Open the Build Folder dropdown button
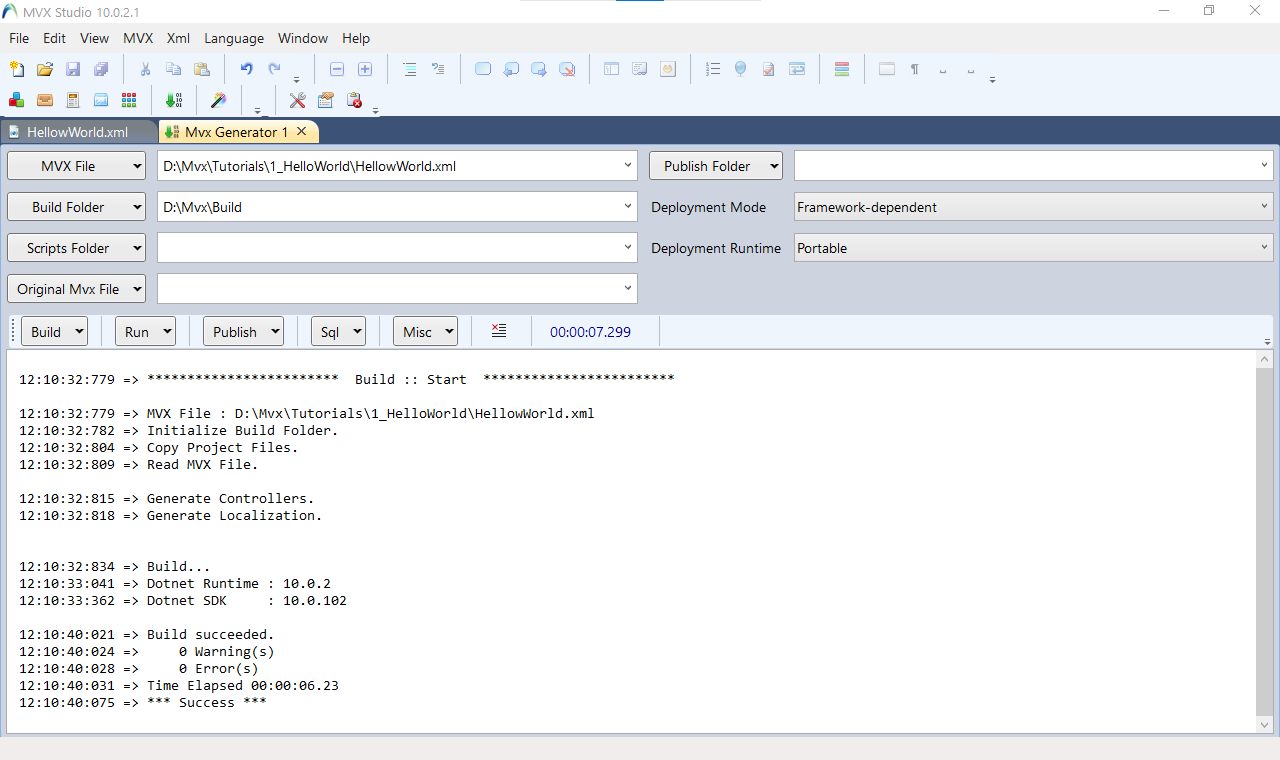 pos(76,207)
